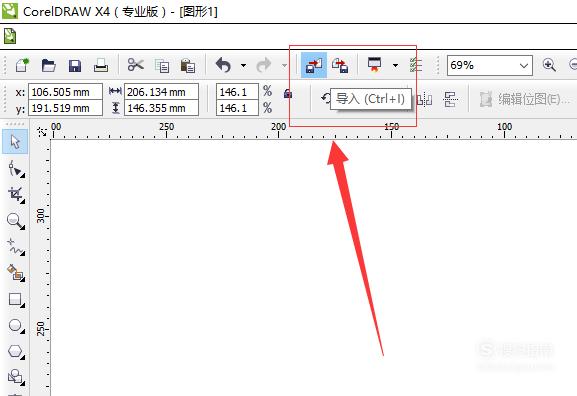Click the lower scale factor field 146.1

tap(237, 108)
